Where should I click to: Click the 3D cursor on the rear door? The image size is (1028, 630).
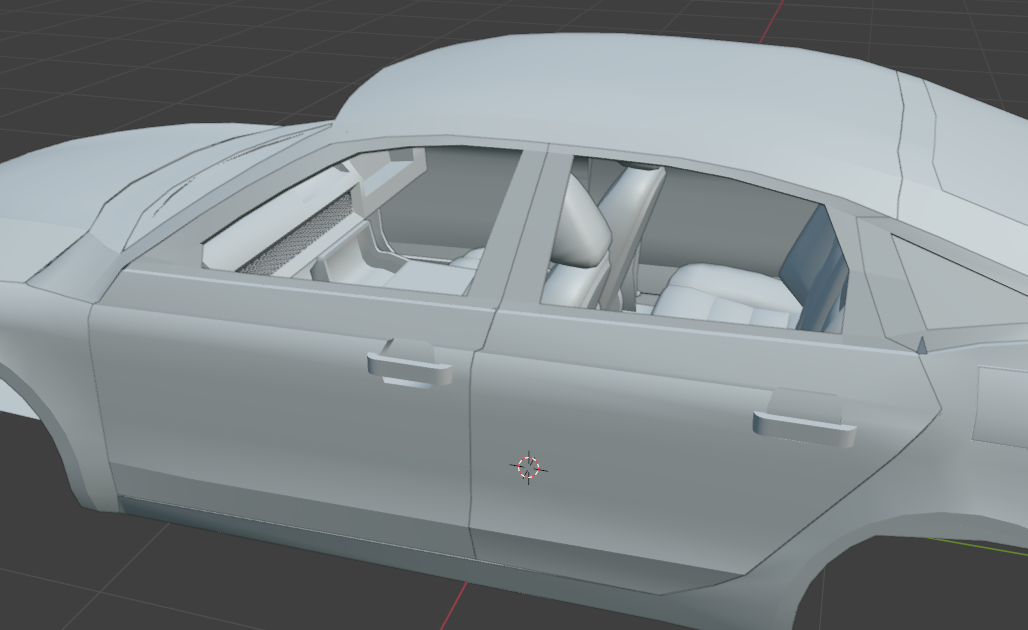[x=528, y=467]
